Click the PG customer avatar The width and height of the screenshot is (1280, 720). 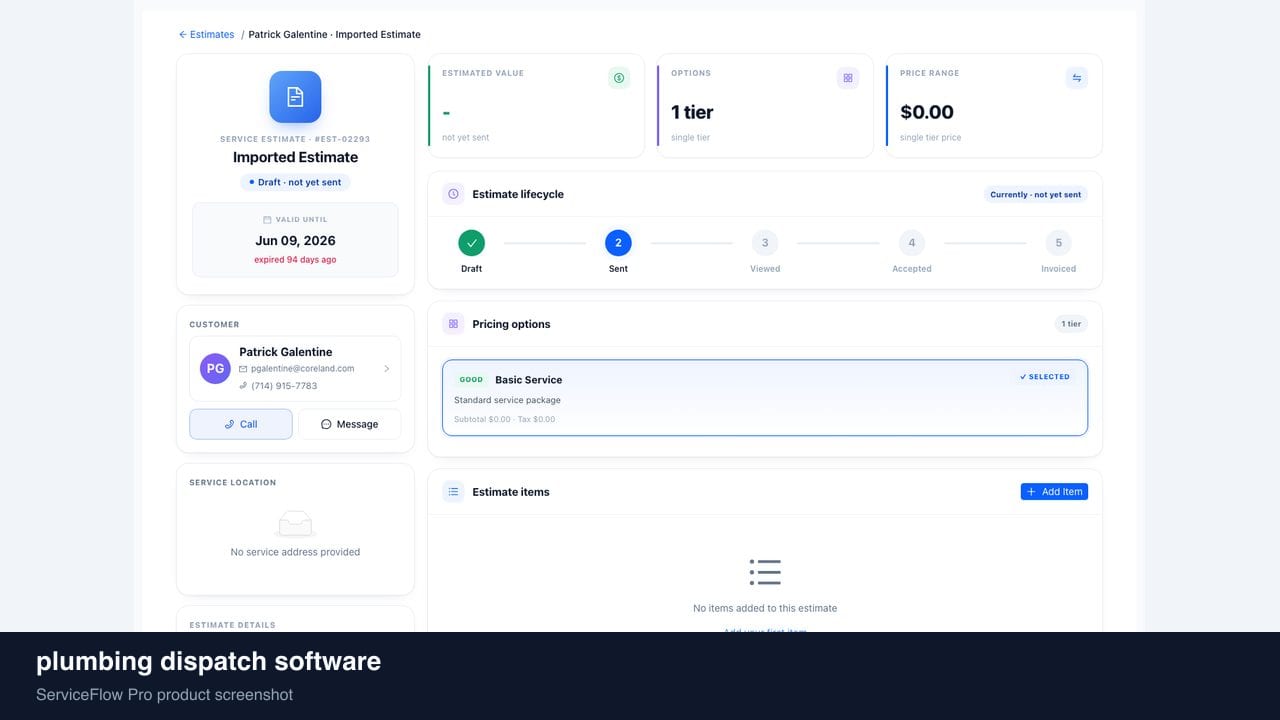click(x=215, y=368)
